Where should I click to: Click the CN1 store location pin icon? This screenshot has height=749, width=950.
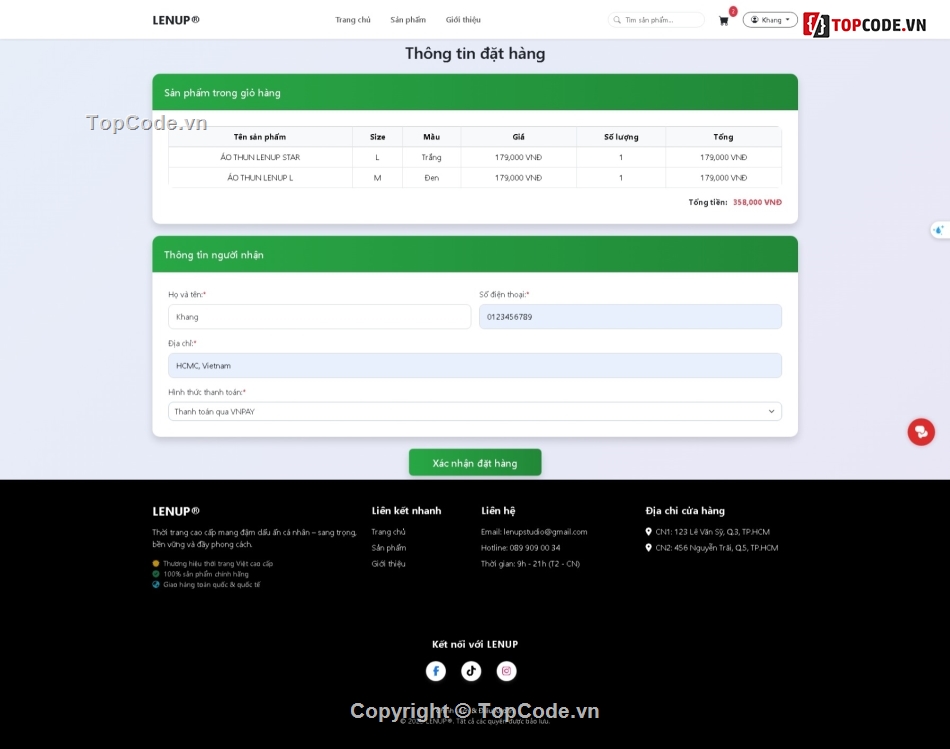648,531
